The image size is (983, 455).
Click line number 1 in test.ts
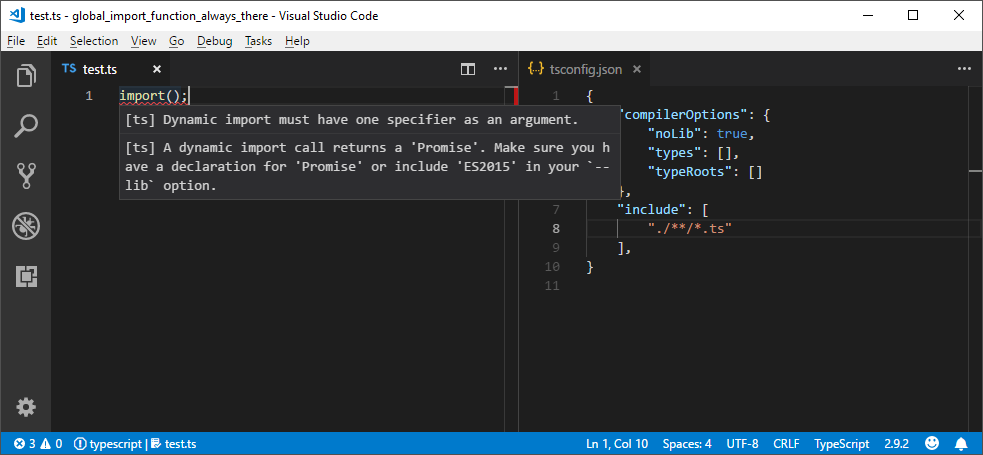88,96
